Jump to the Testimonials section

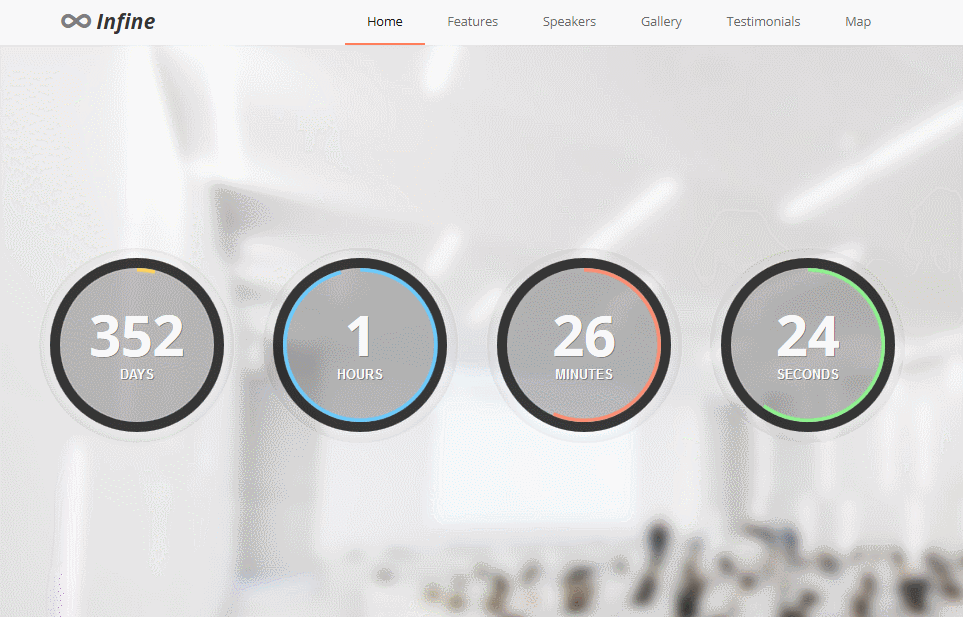[763, 21]
